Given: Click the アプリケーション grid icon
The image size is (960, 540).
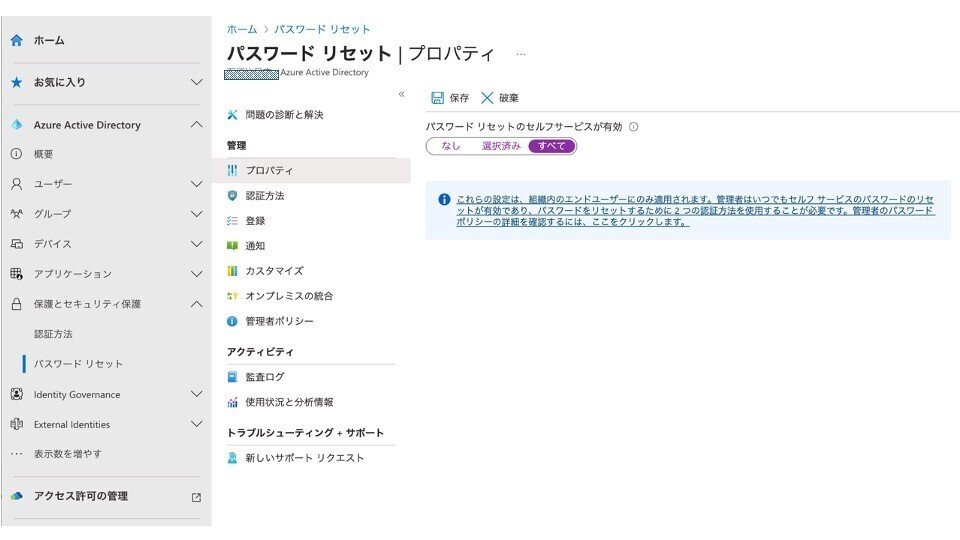Looking at the screenshot, I should [x=17, y=274].
